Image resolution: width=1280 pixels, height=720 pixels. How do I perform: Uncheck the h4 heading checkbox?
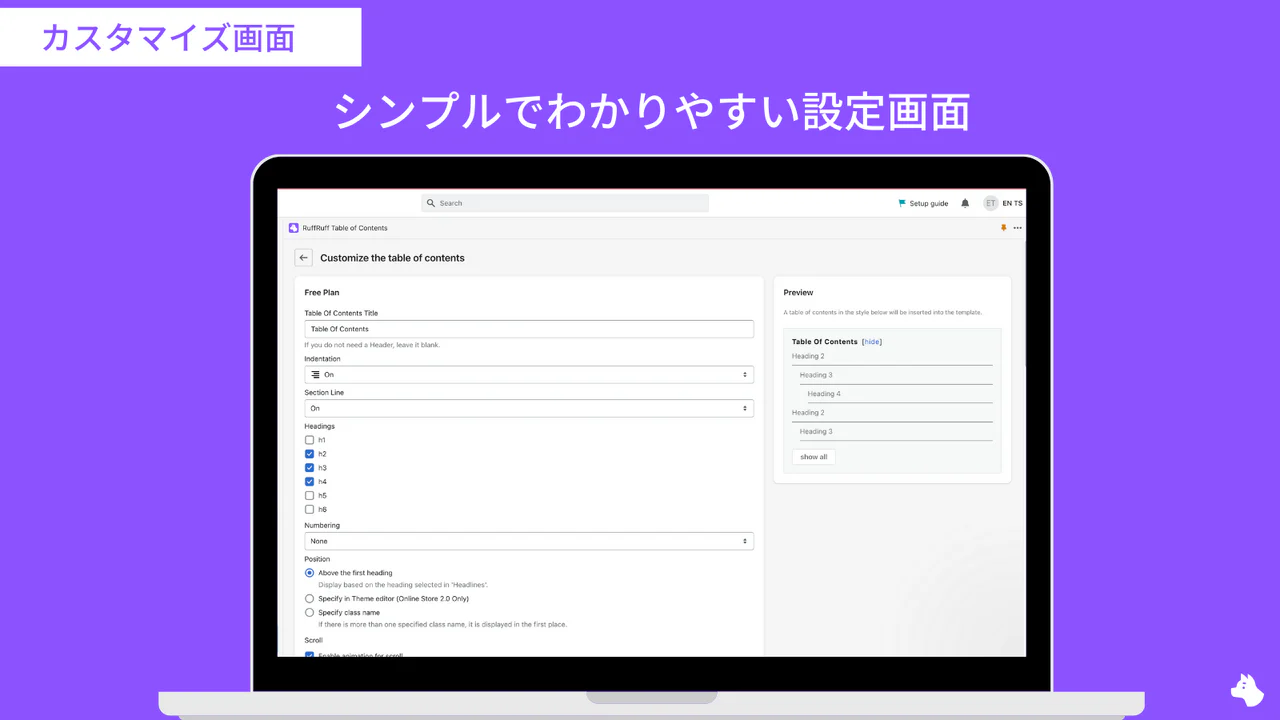click(310, 482)
